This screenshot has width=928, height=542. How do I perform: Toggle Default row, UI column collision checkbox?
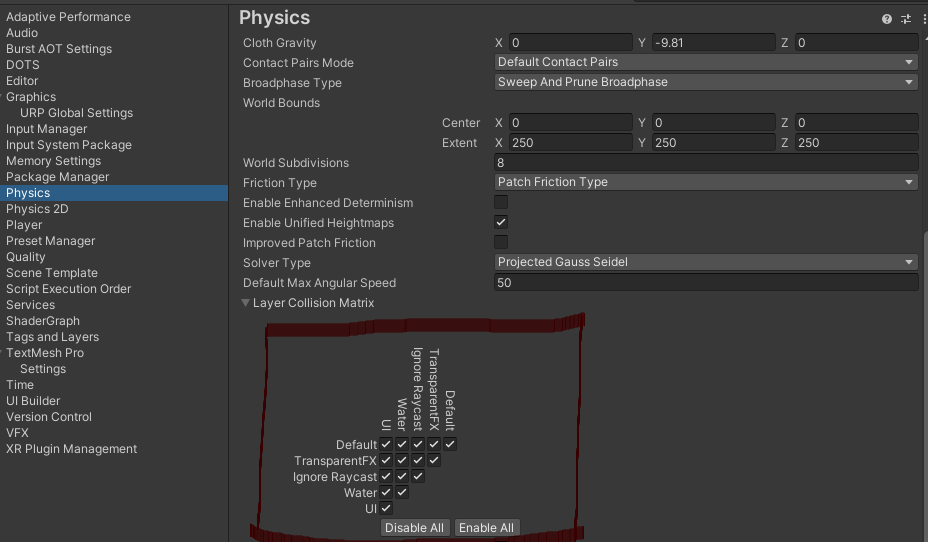pos(386,444)
